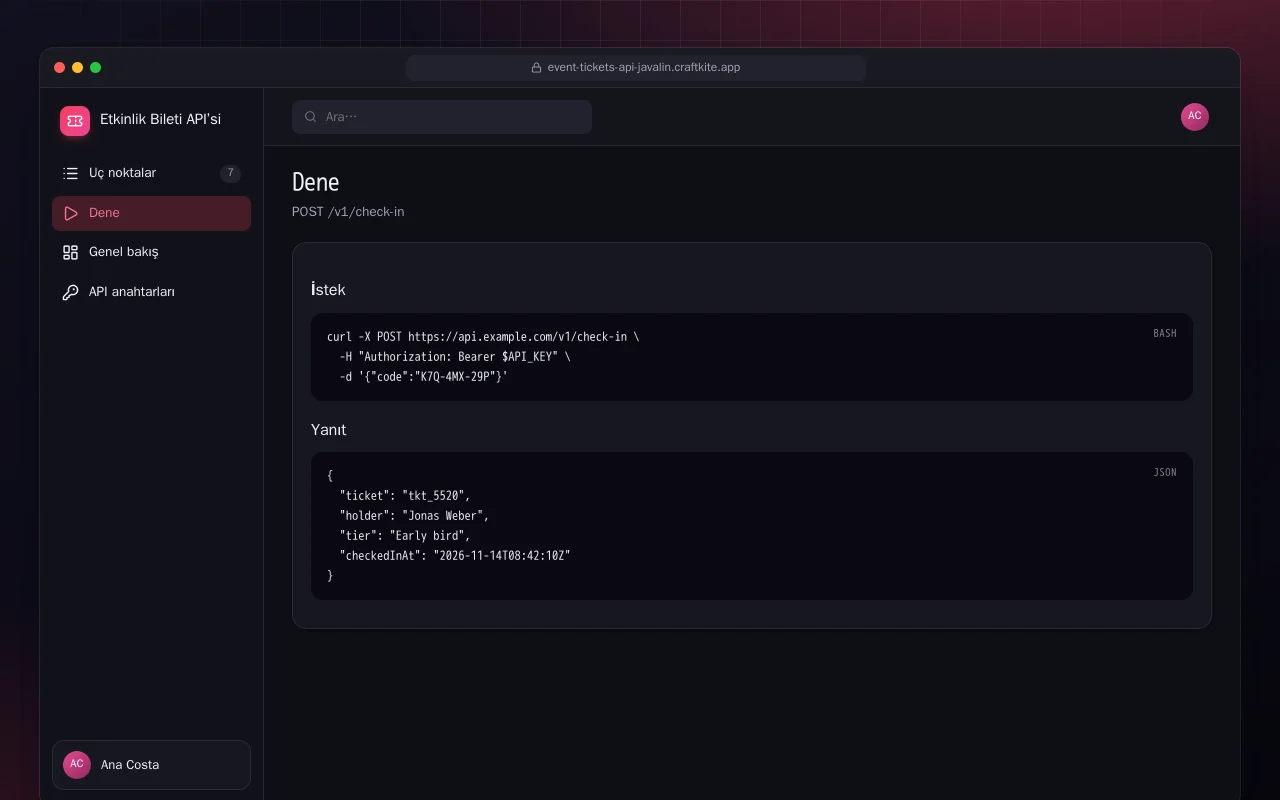Go to Genel bakış
Image resolution: width=1280 pixels, height=800 pixels.
pos(151,252)
